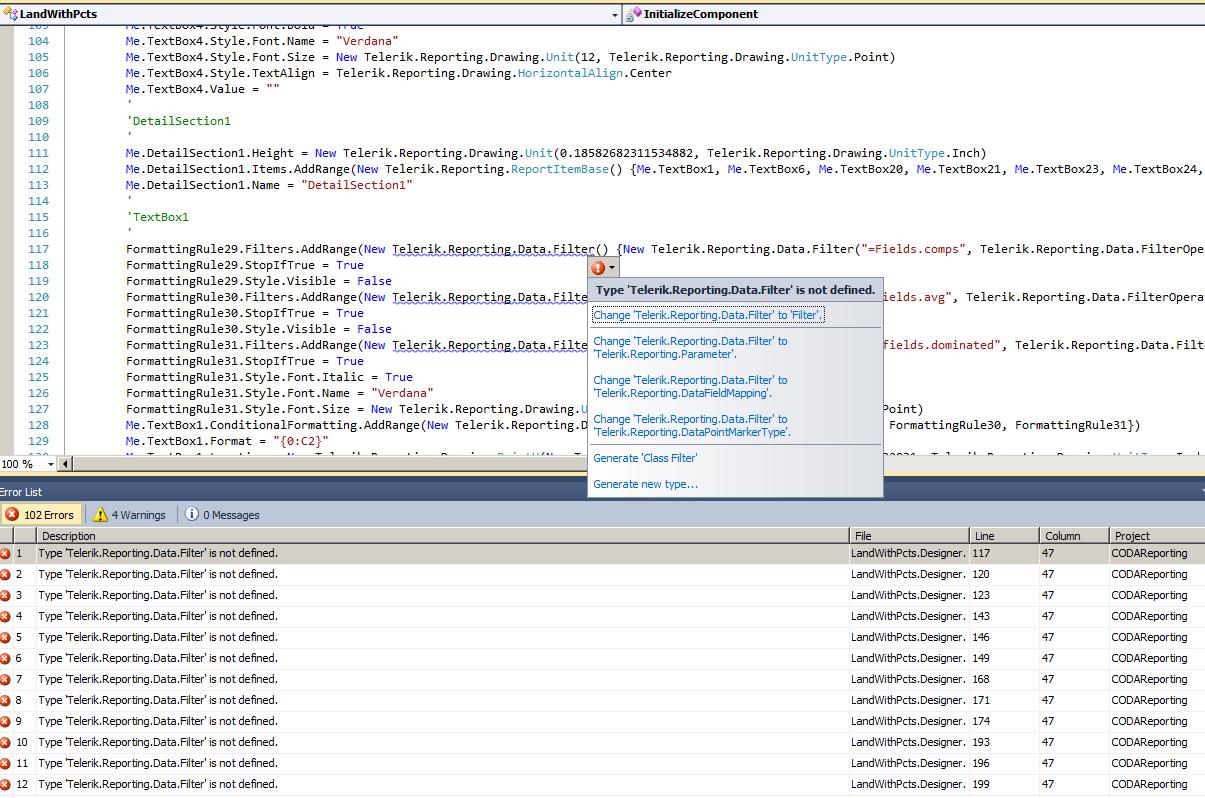Screen dimensions: 1205x798
Task: Click the red error smart tag icon
Action: [x=598, y=268]
